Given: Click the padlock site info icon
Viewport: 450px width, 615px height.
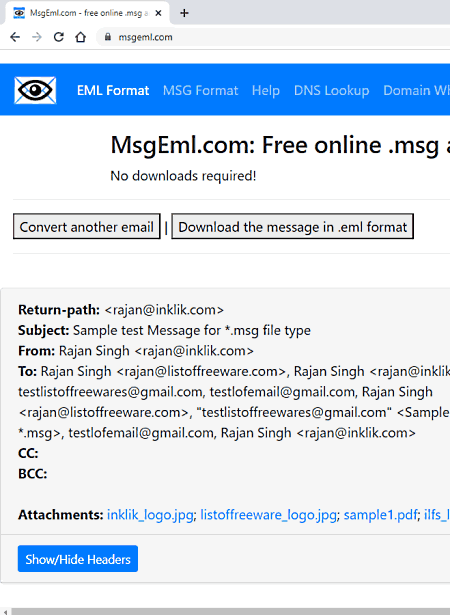Looking at the screenshot, I should (x=107, y=37).
